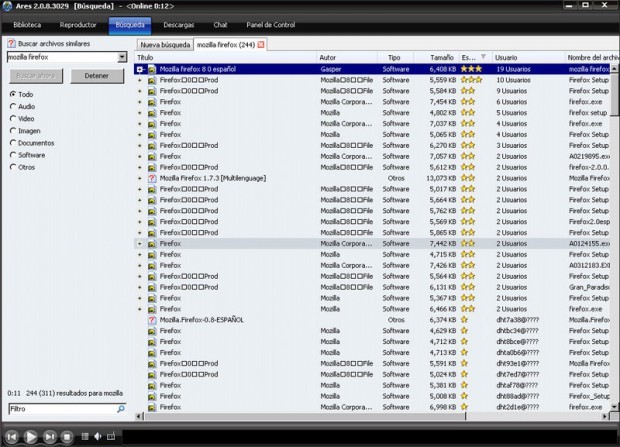Click the sort arrow in Es... column header

click(484, 57)
